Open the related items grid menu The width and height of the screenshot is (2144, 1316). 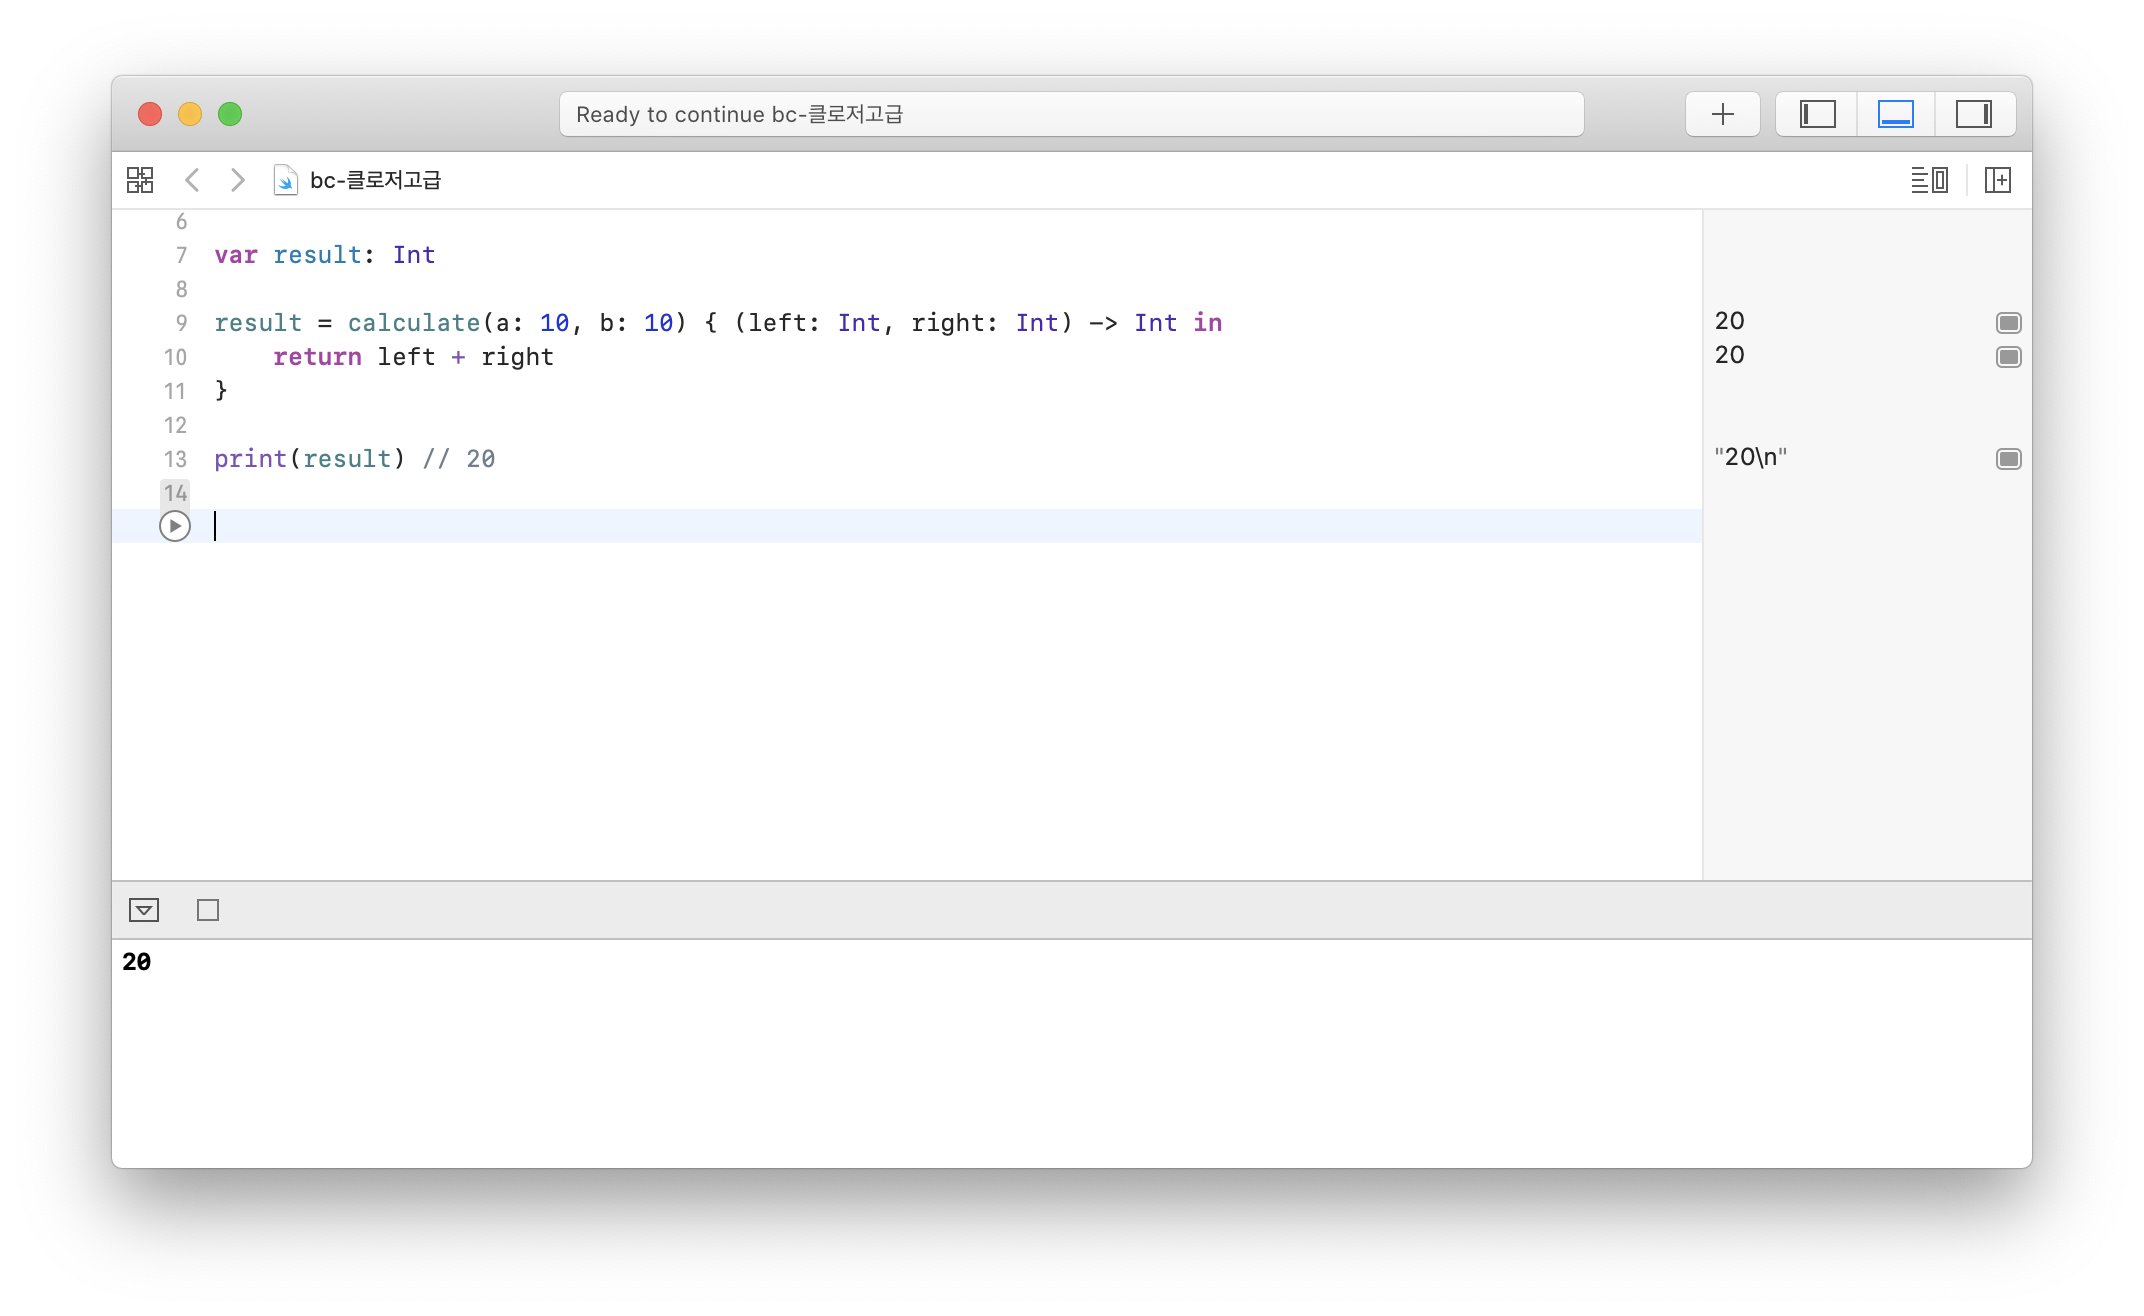140,180
